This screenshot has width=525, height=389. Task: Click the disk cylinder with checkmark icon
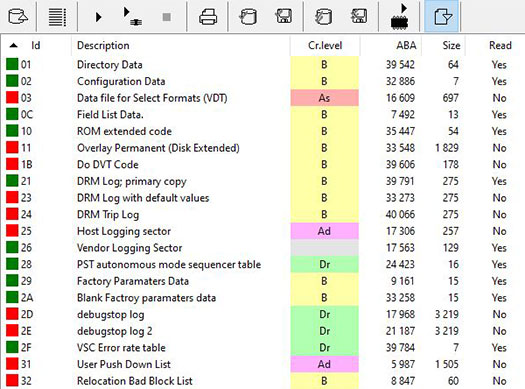[323, 16]
